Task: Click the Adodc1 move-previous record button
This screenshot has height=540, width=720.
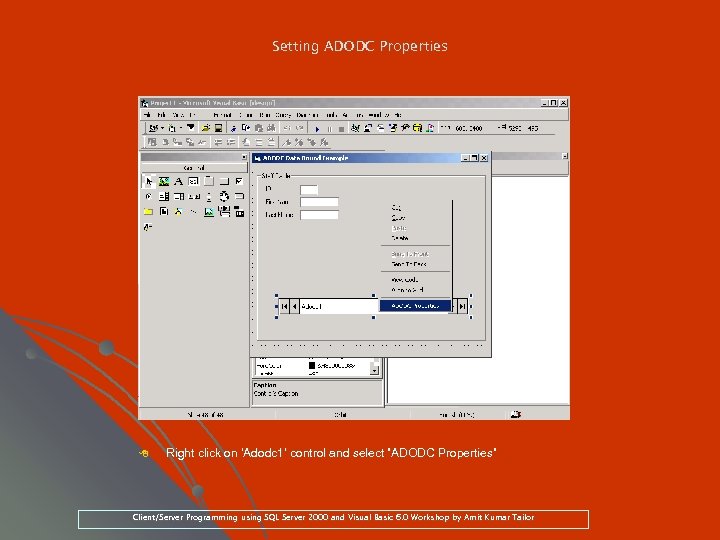Action: click(295, 306)
